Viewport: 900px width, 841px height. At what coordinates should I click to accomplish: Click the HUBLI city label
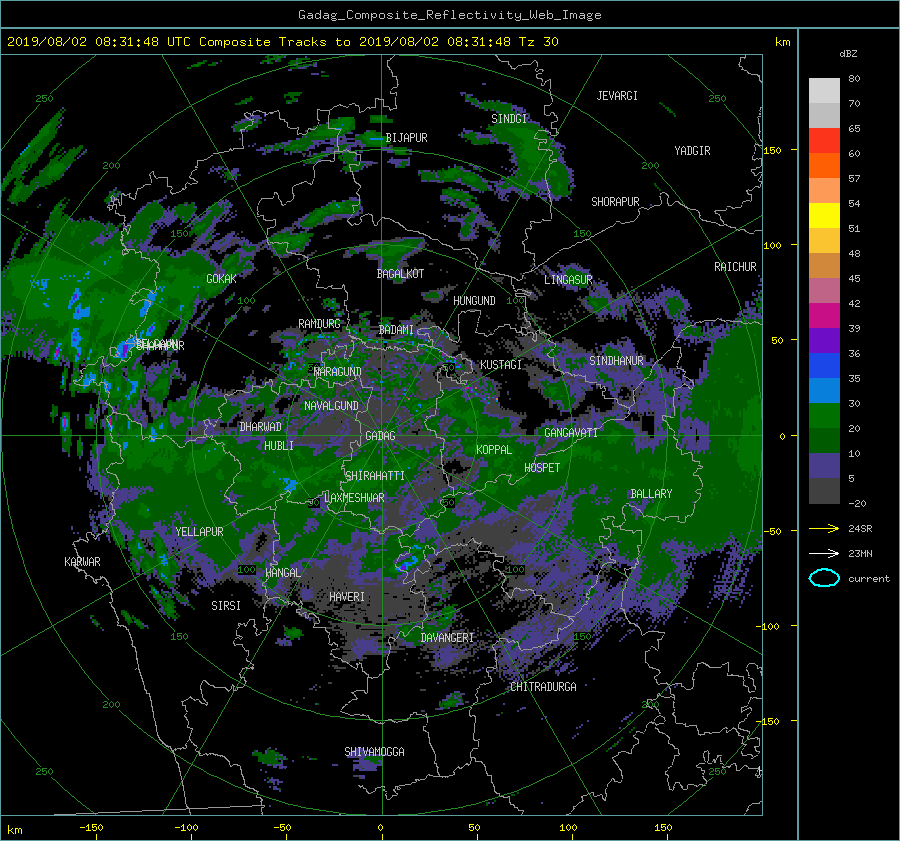(279, 446)
